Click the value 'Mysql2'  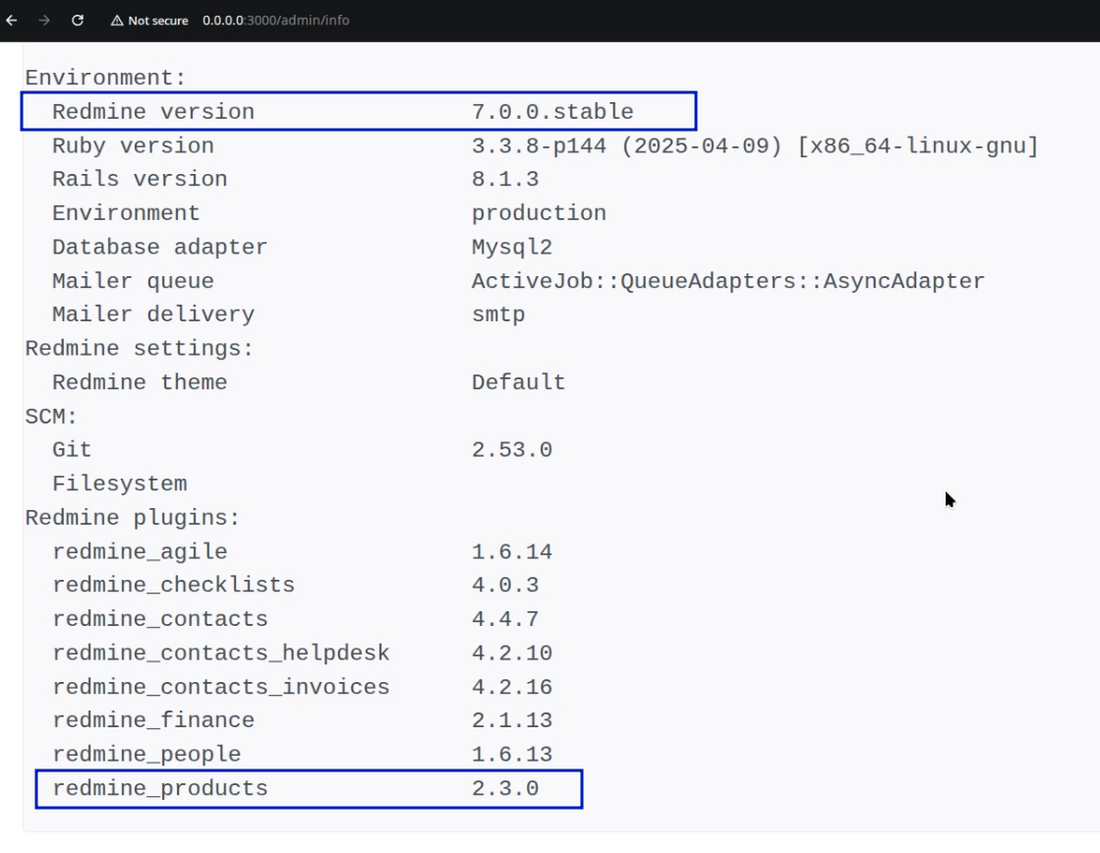(x=512, y=248)
